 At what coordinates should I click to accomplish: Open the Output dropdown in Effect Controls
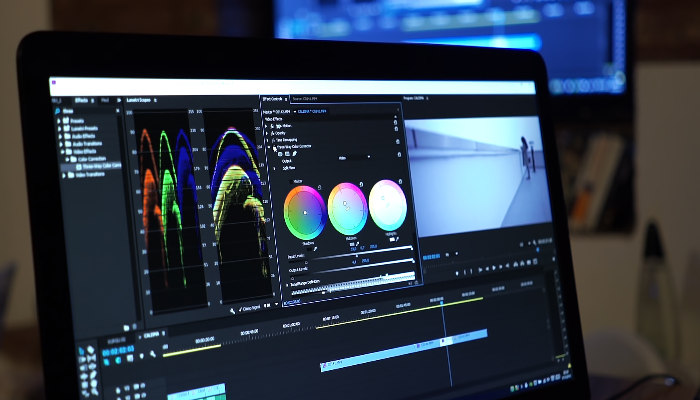[355, 157]
